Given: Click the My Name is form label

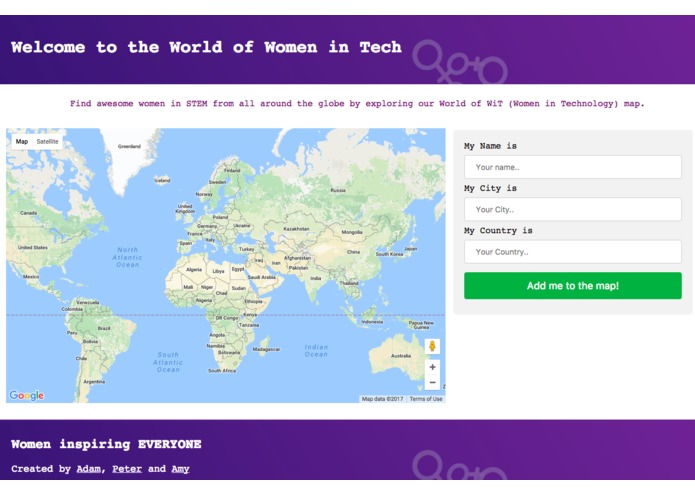Looking at the screenshot, I should [490, 146].
